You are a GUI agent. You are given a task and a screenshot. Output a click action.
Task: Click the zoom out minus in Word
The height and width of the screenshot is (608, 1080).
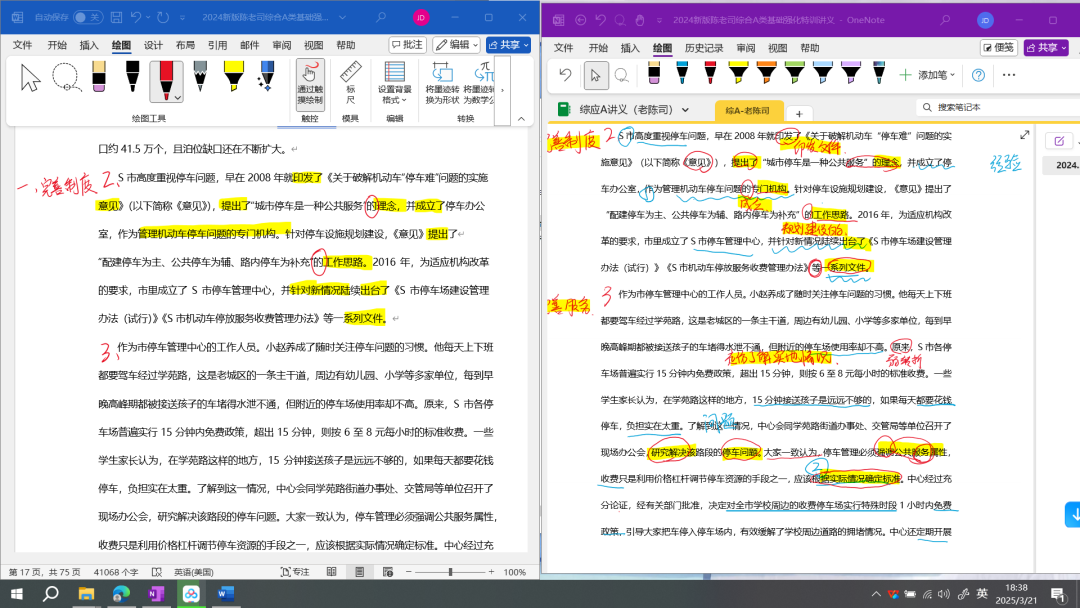[x=408, y=572]
